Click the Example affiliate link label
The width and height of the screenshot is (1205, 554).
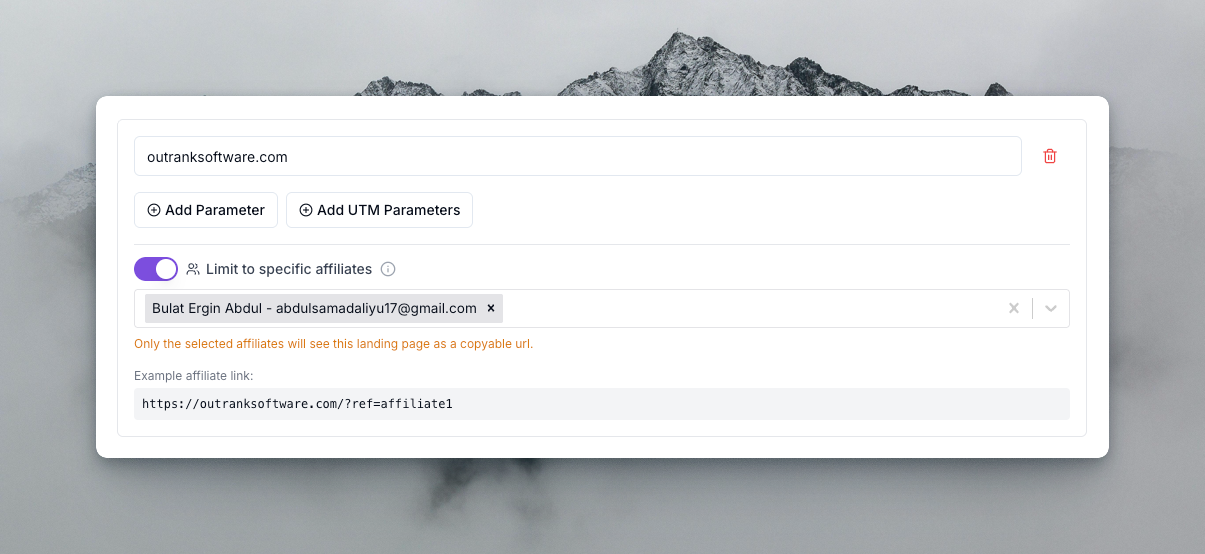click(x=194, y=376)
